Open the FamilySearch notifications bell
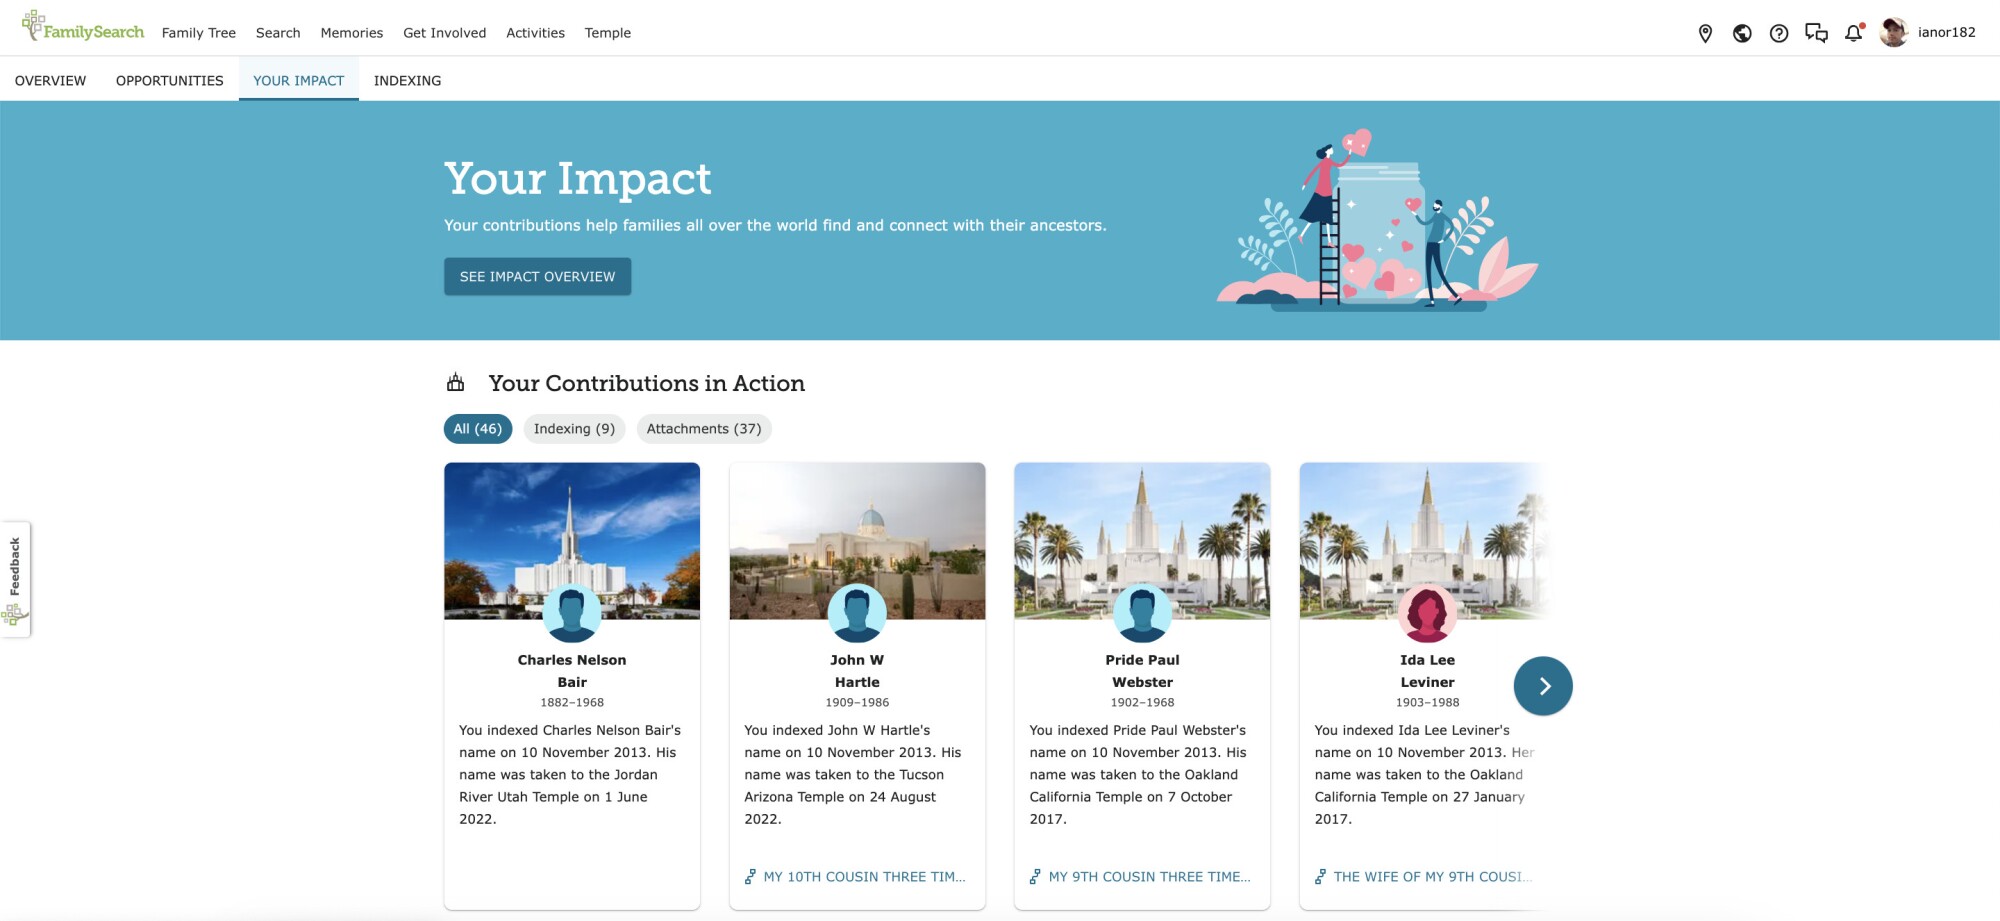 1854,33
